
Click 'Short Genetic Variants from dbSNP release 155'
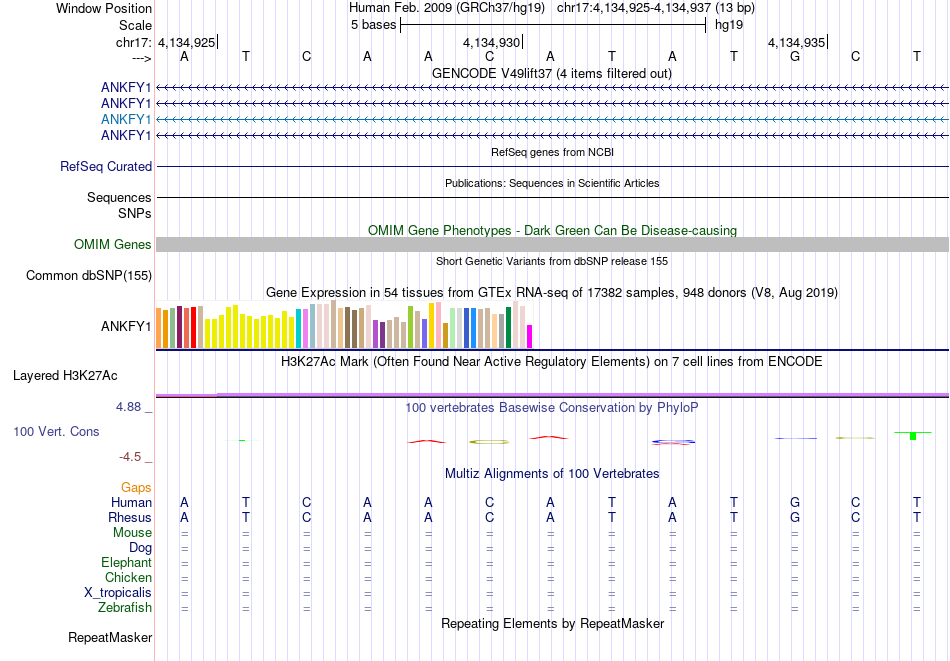tap(552, 261)
